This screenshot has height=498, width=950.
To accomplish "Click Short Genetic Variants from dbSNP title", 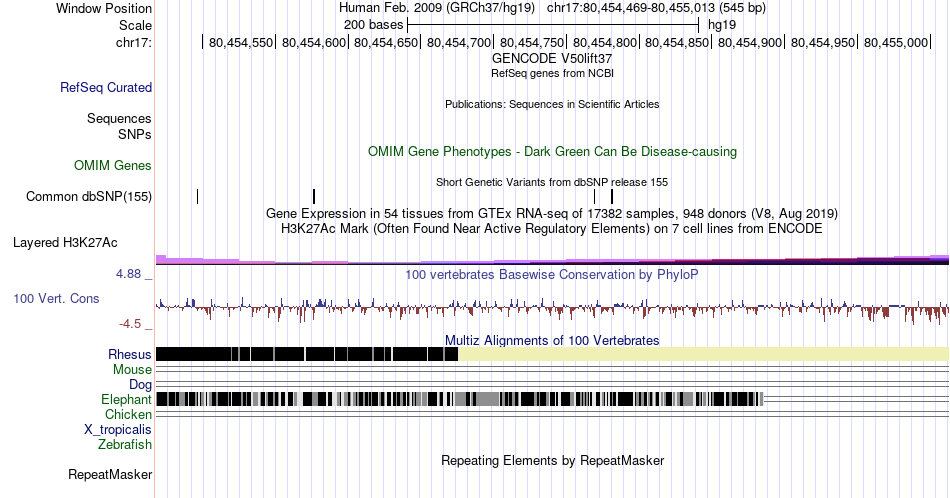I will (552, 182).
